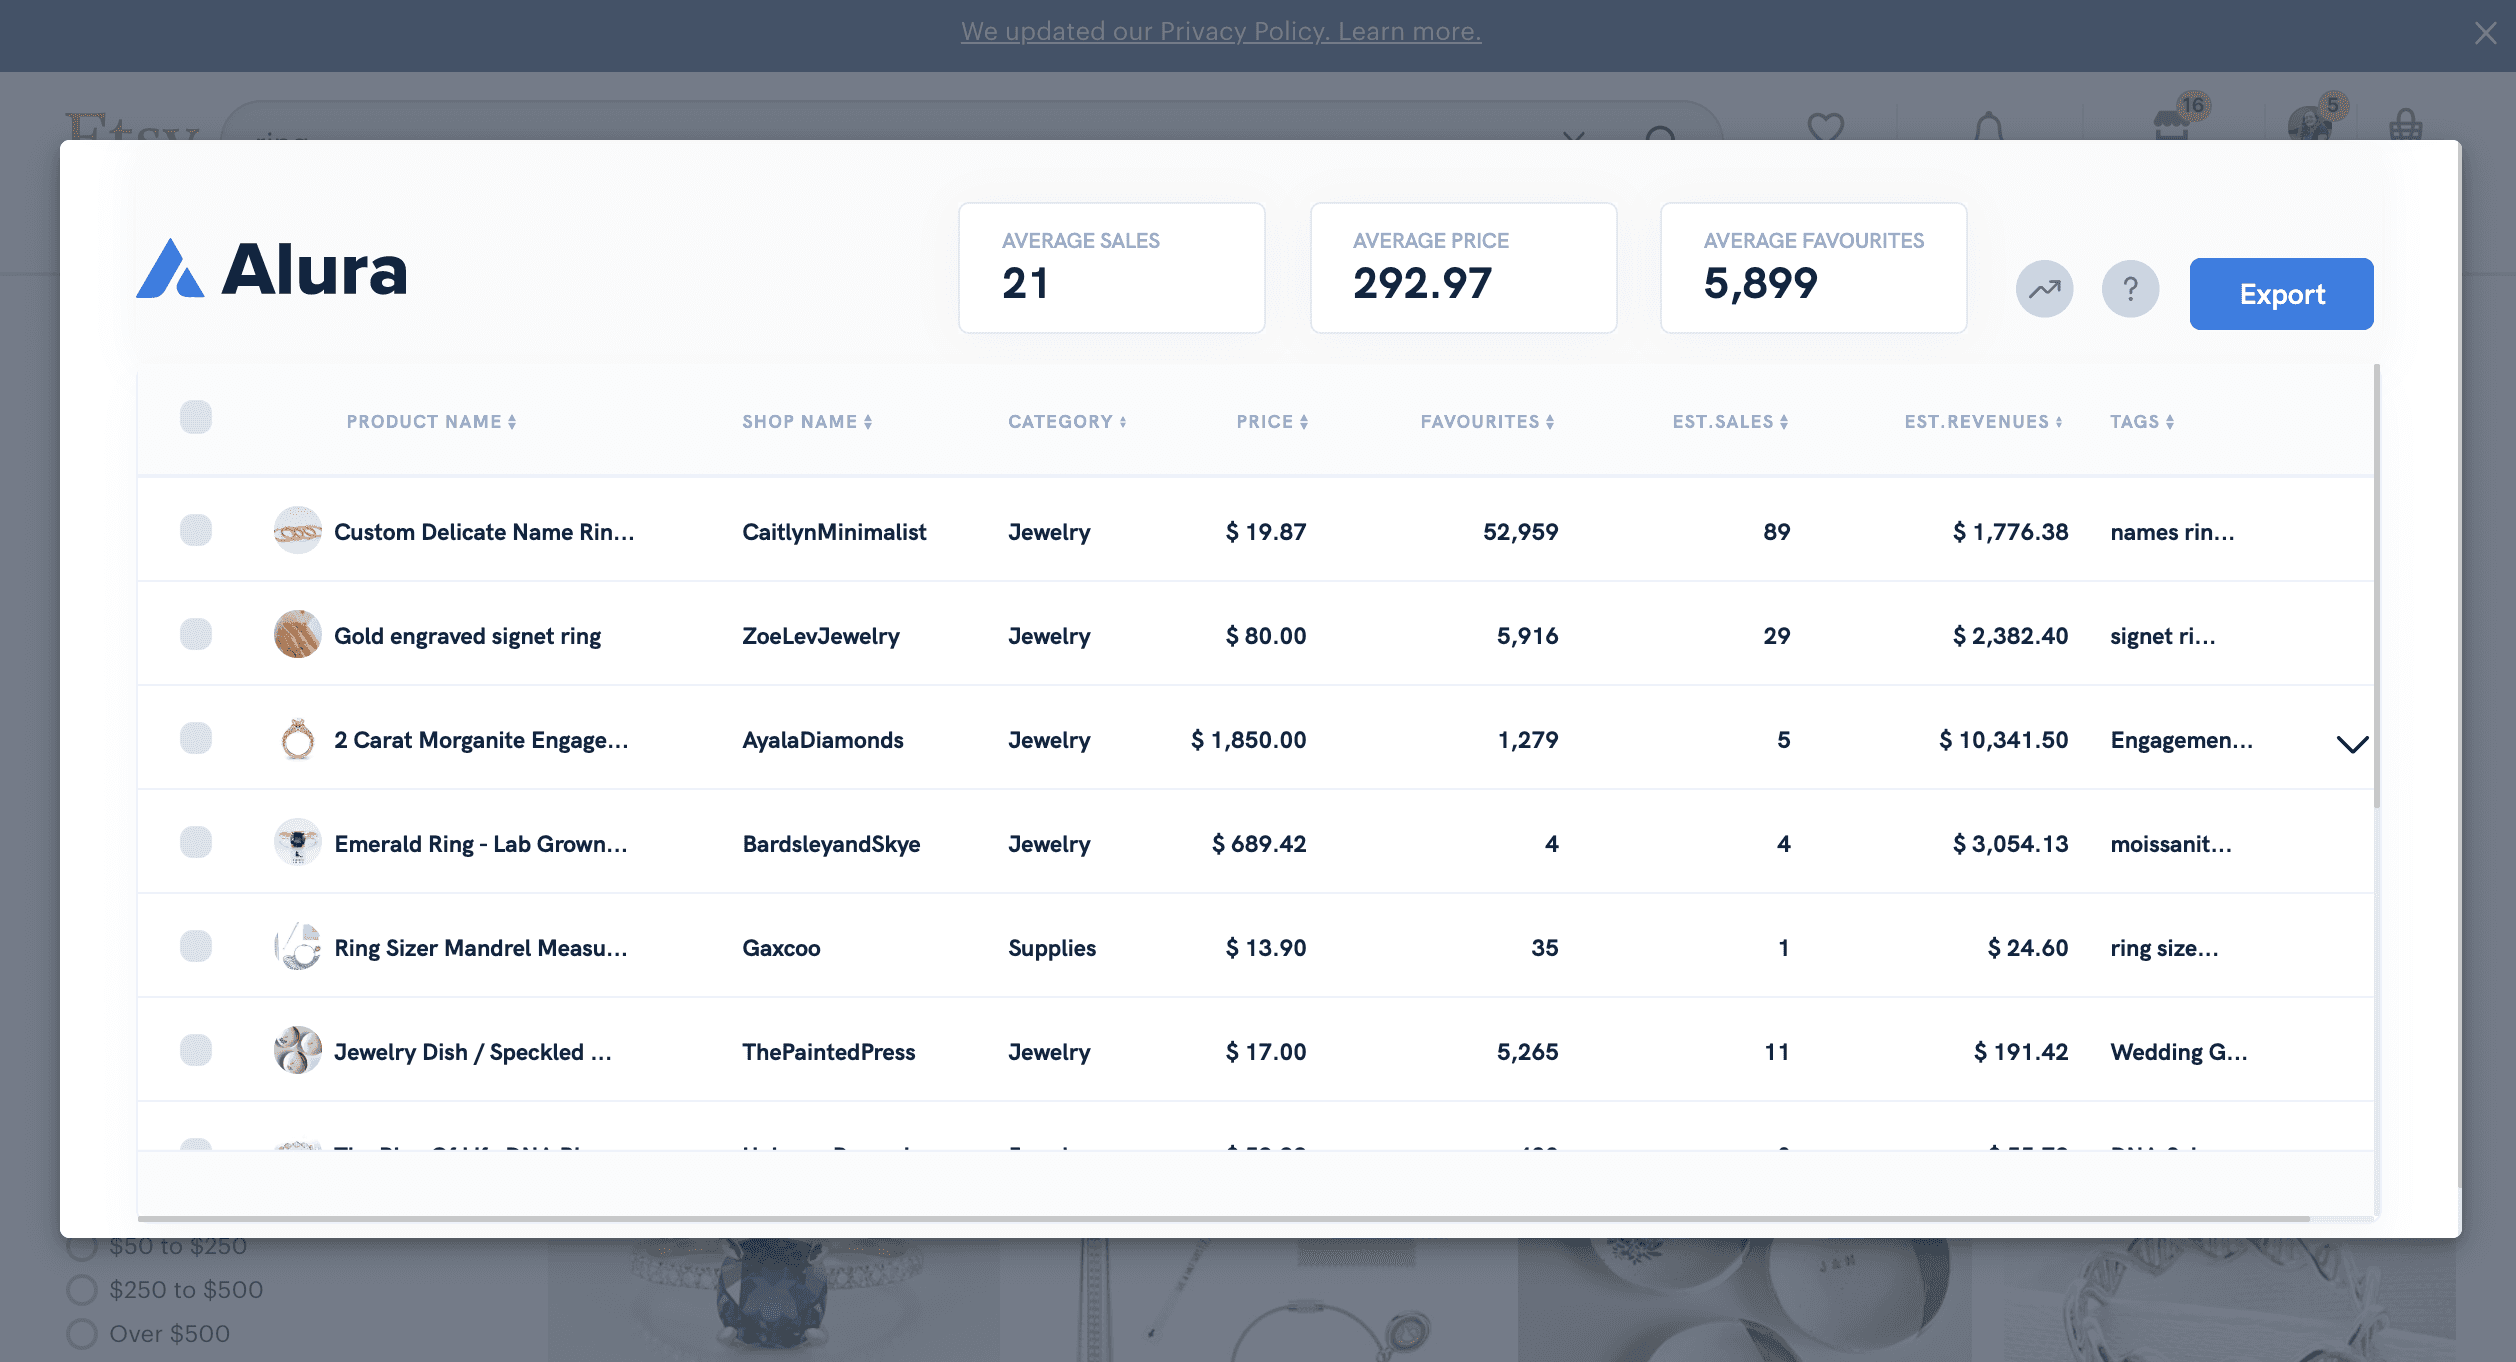Sort by Favourites column
The width and height of the screenshot is (2516, 1362).
pos(1488,422)
